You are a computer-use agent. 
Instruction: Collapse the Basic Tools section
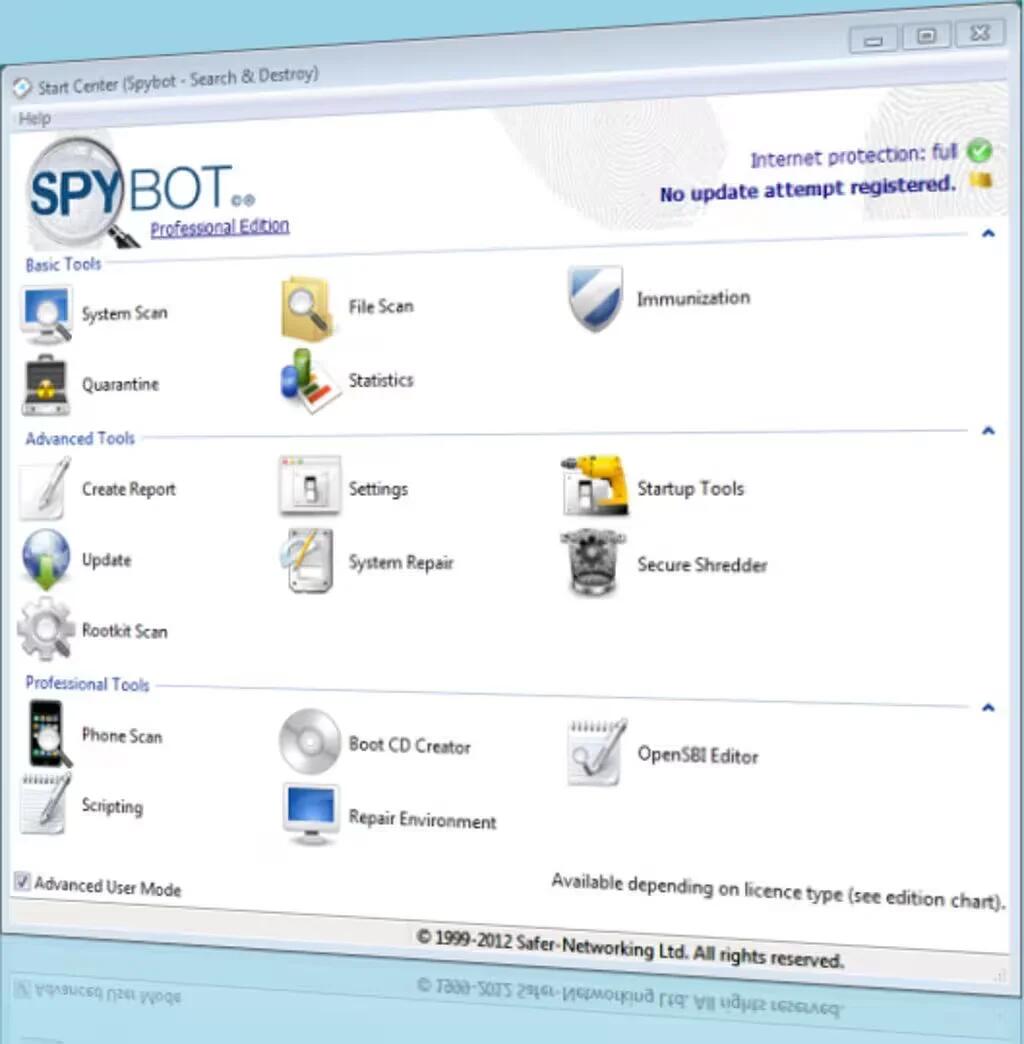tap(988, 233)
